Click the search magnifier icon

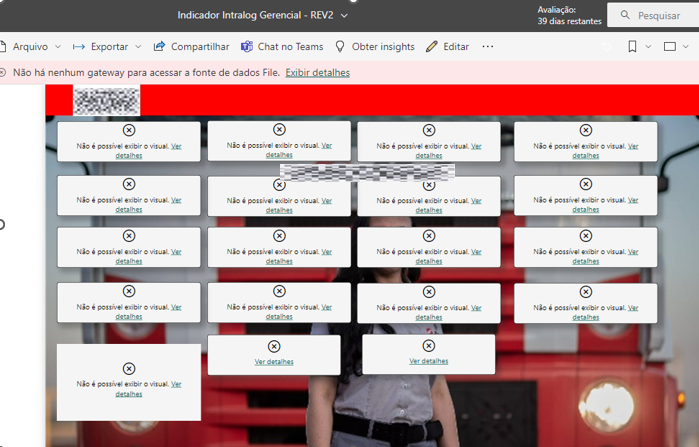625,15
